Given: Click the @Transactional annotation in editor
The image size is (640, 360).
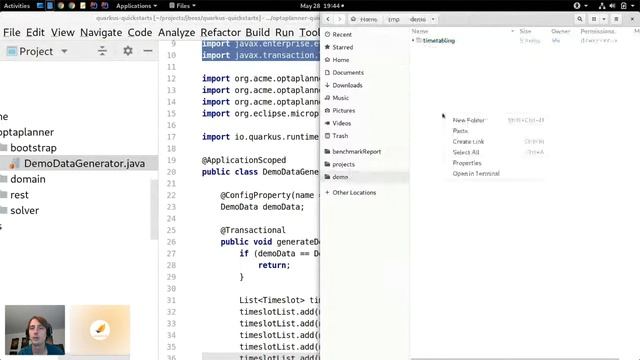Looking at the screenshot, I should tap(253, 230).
